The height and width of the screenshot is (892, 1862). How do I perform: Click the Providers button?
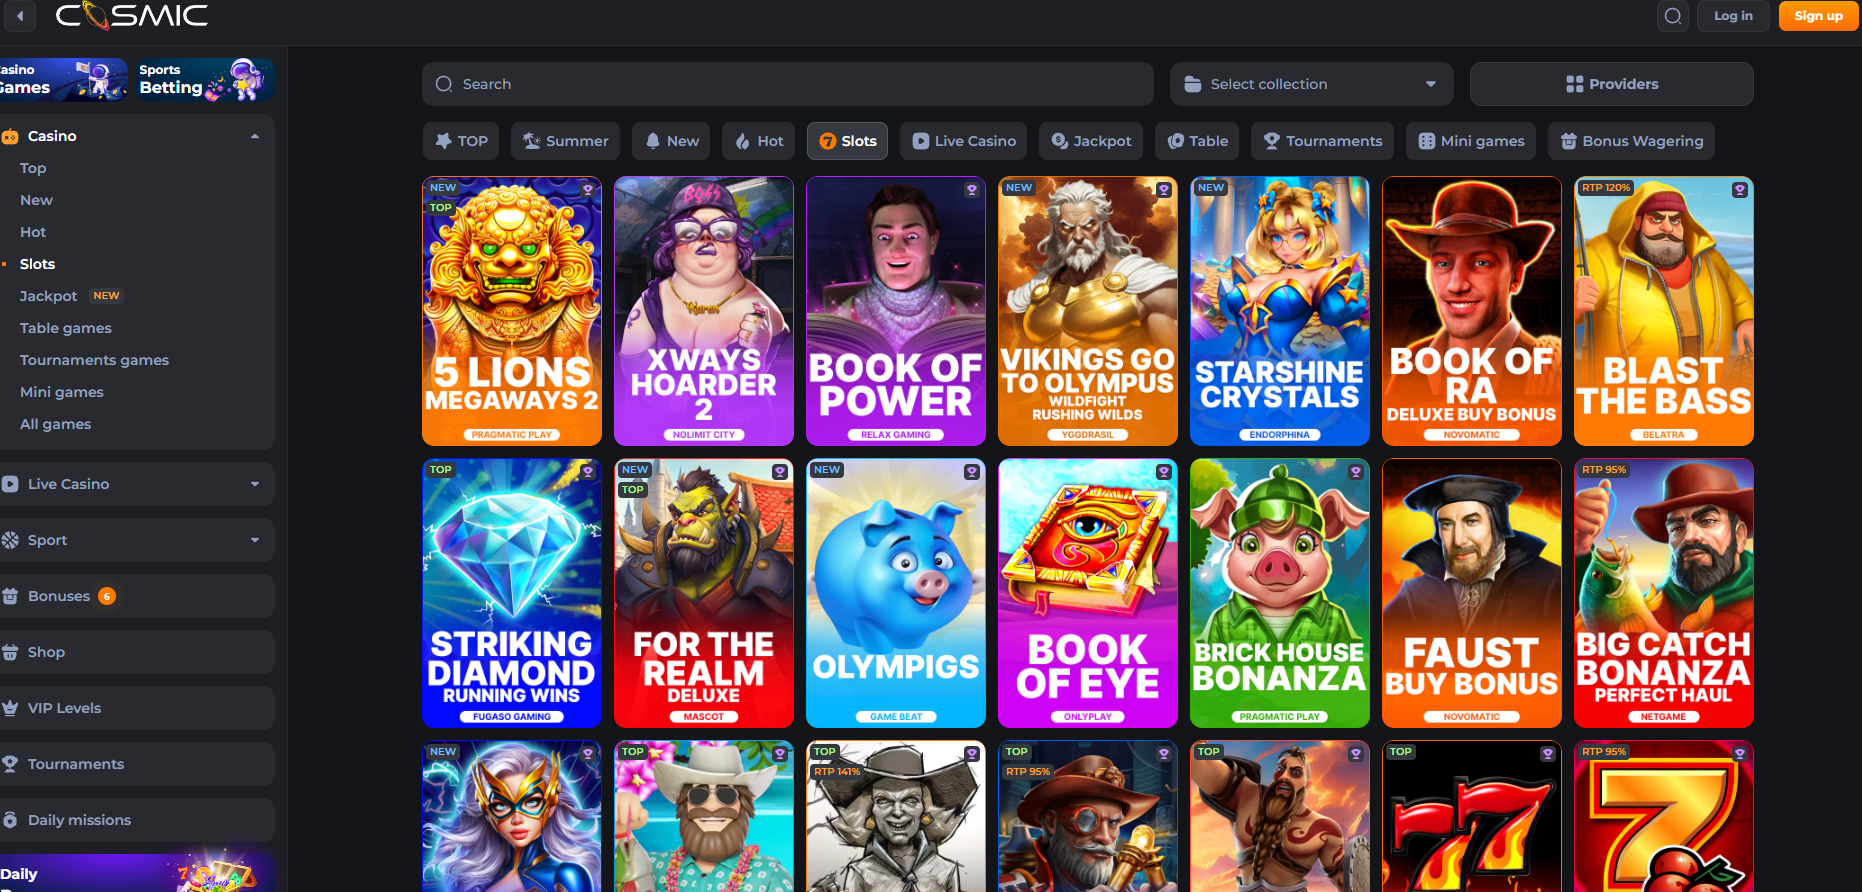click(1612, 84)
